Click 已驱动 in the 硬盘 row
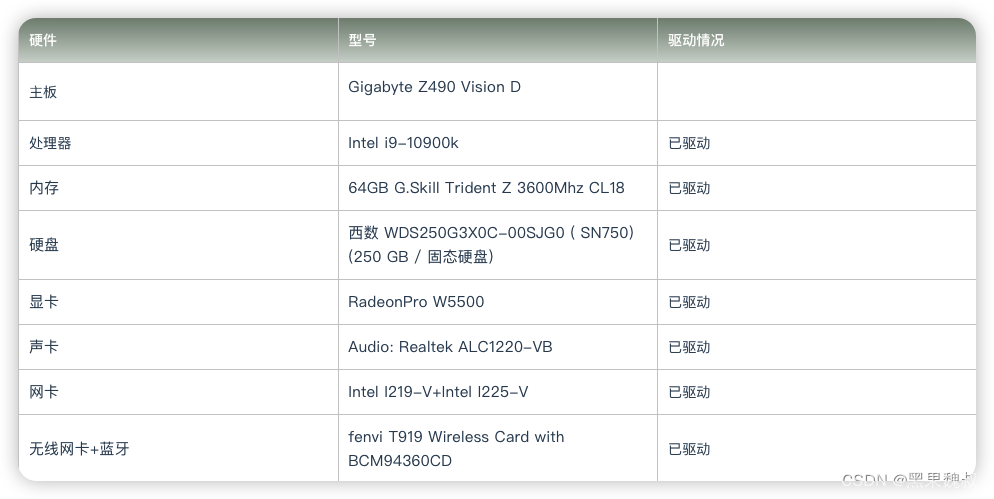 [689, 245]
